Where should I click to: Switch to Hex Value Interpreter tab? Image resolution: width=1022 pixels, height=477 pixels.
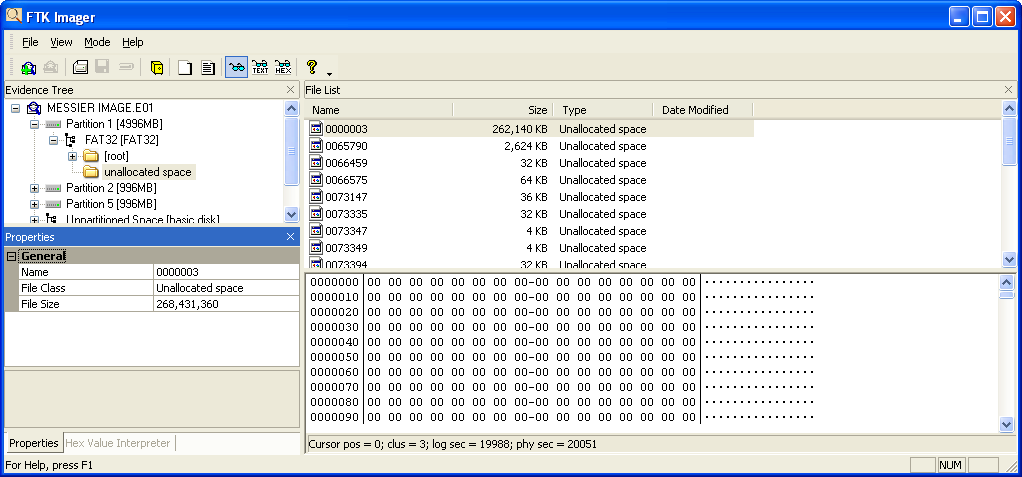[x=118, y=443]
